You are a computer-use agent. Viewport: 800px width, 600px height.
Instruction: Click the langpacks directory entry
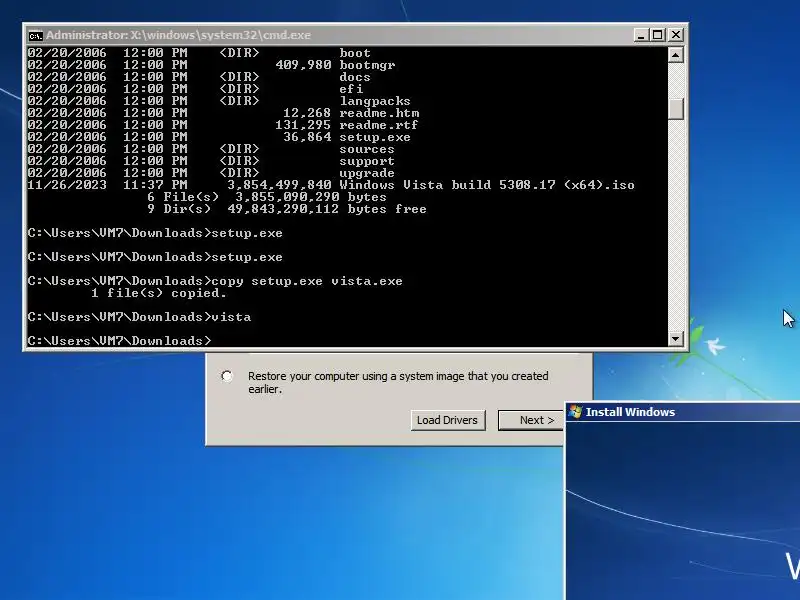point(375,101)
